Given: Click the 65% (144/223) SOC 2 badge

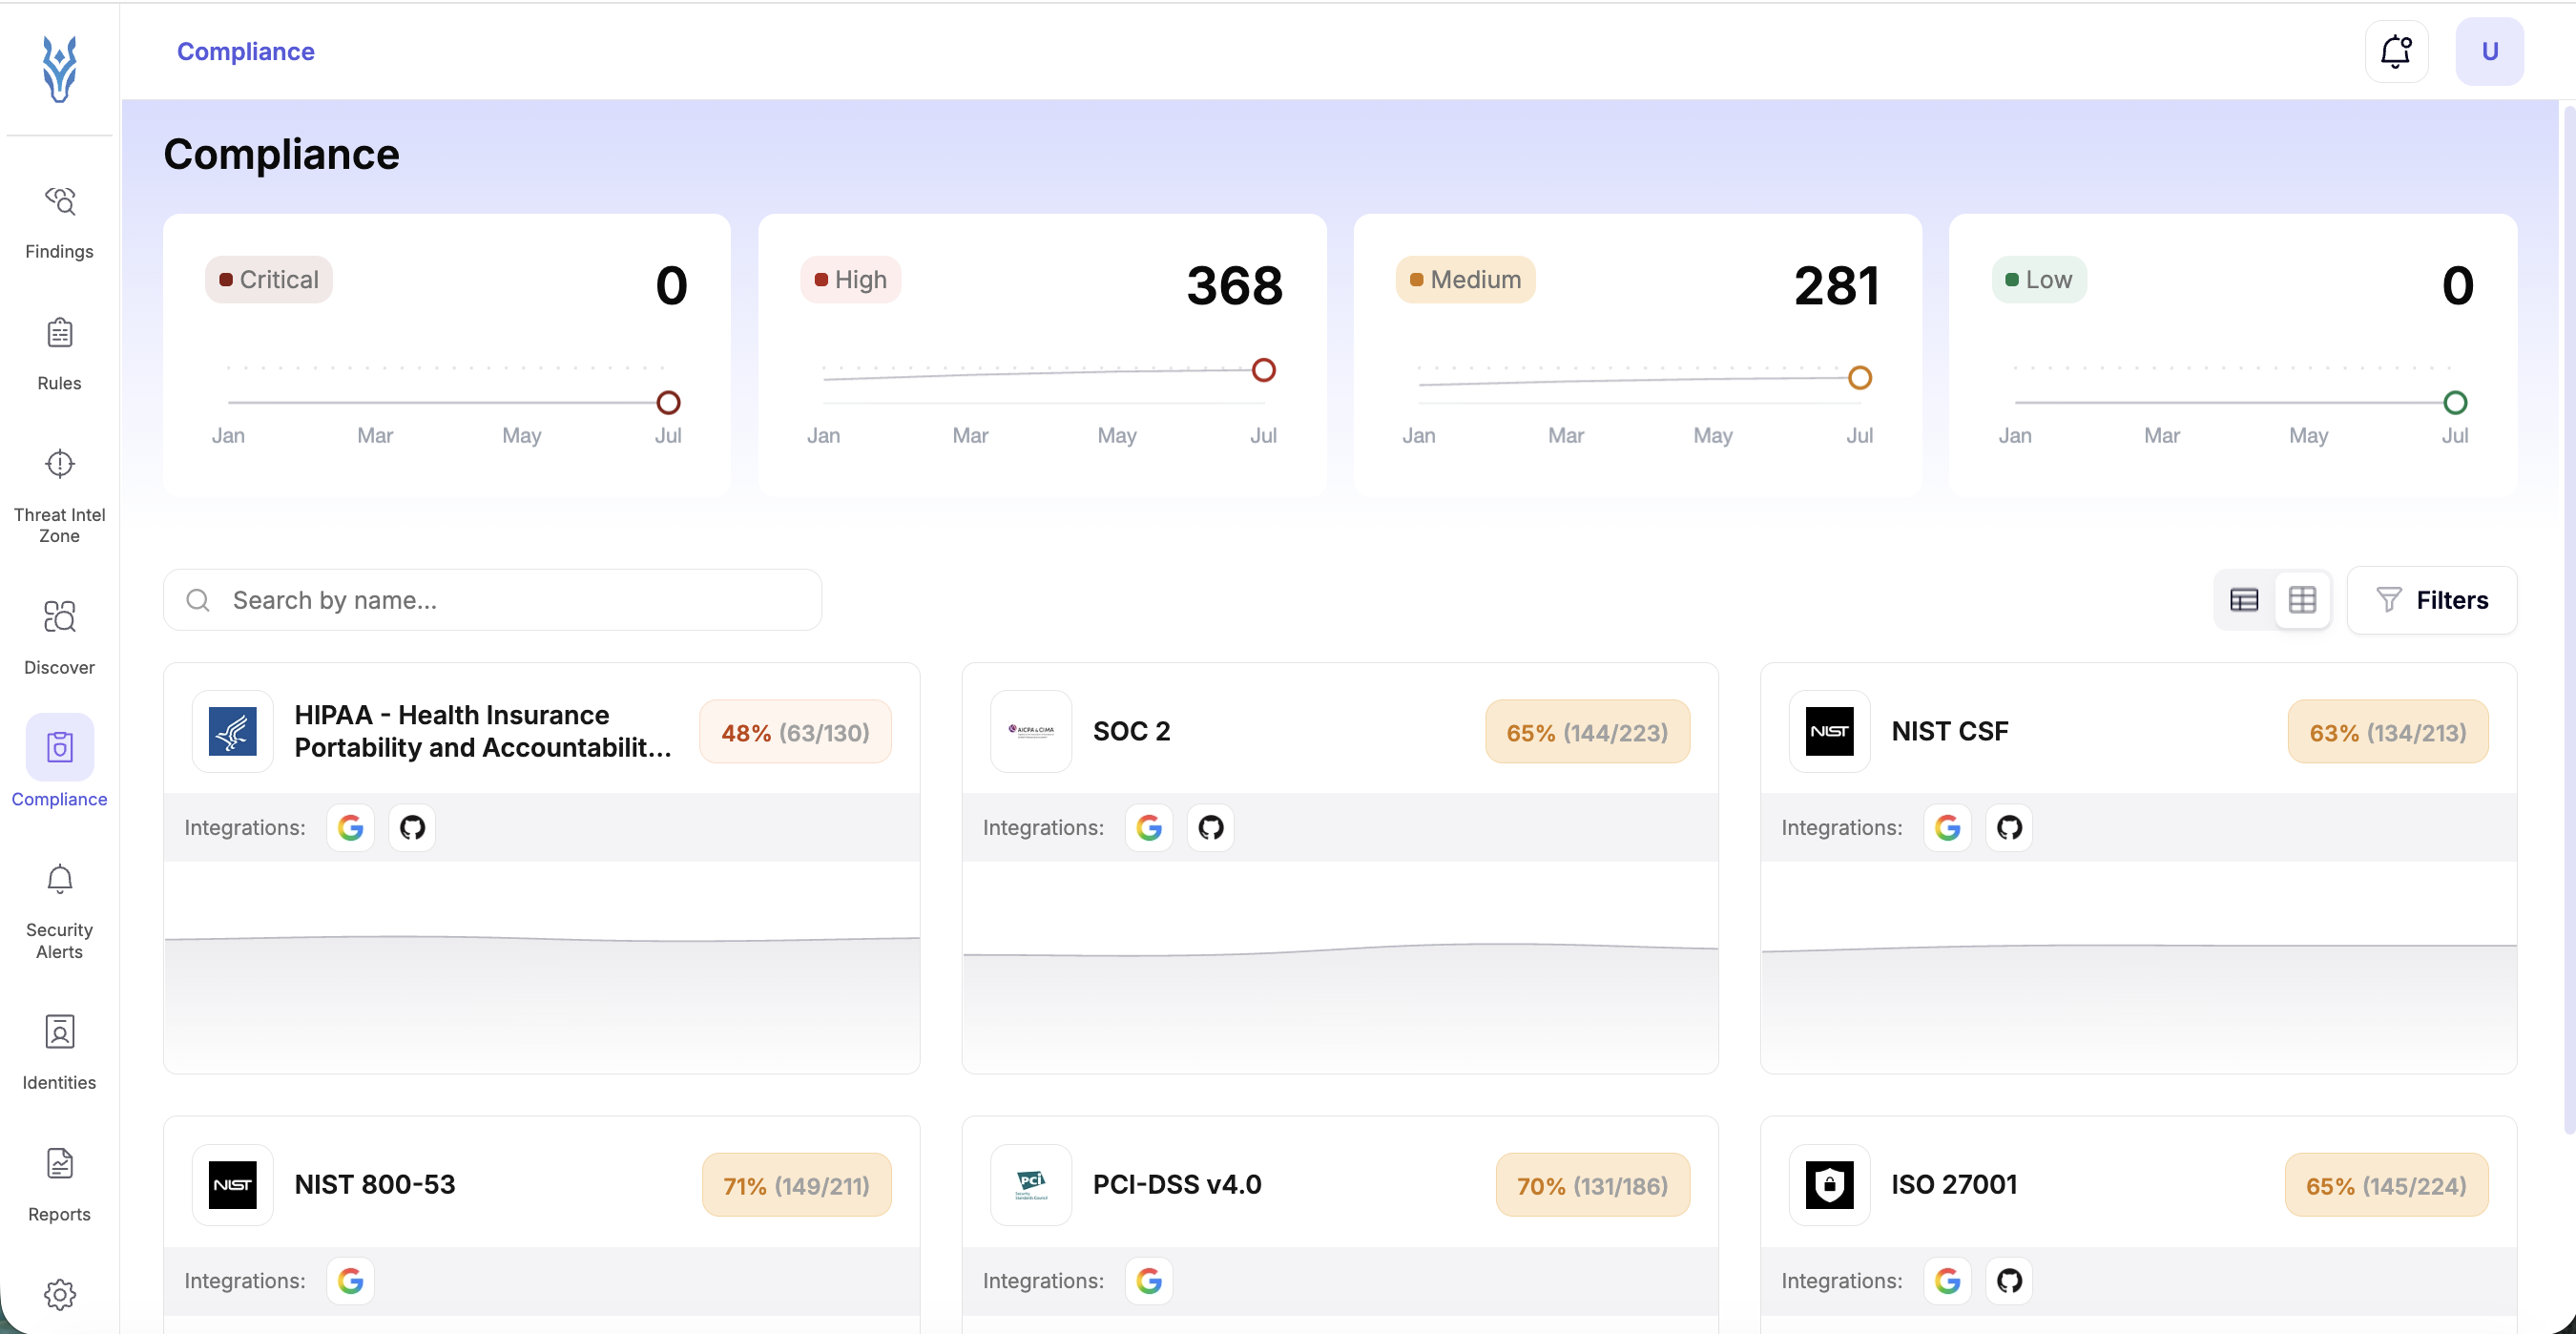Looking at the screenshot, I should [x=1587, y=732].
